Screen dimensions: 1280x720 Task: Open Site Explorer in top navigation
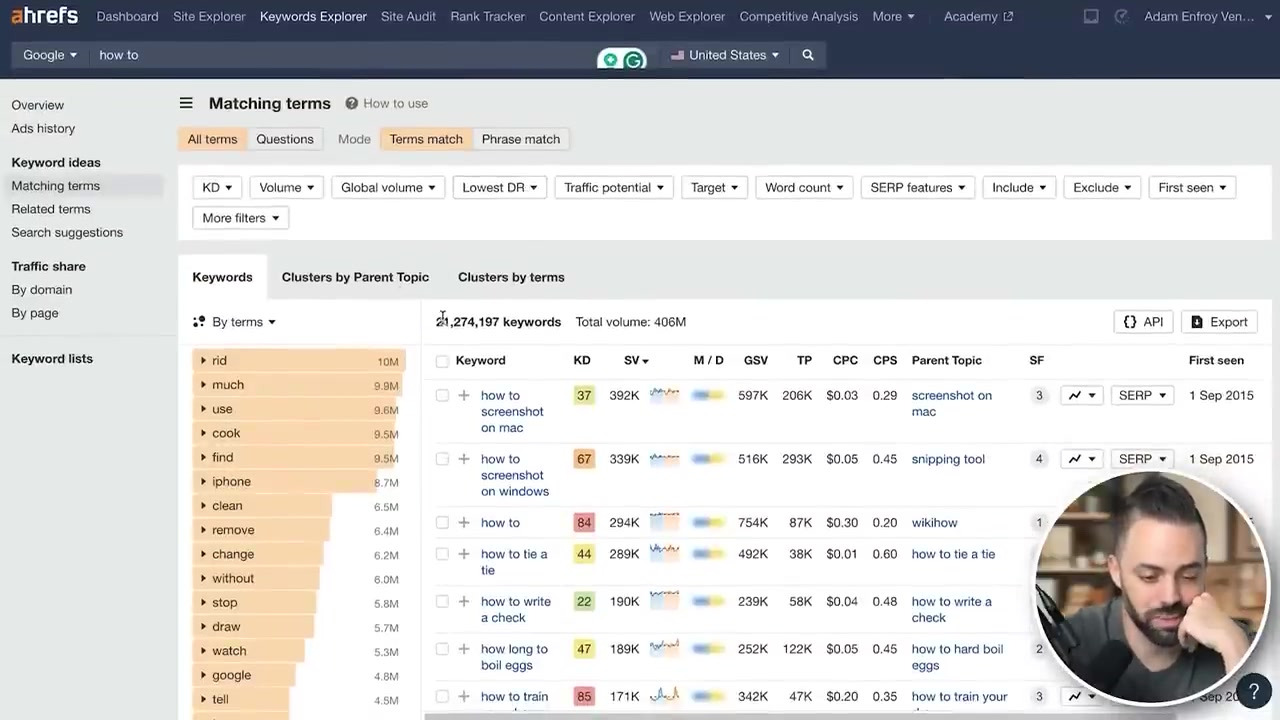coord(209,16)
